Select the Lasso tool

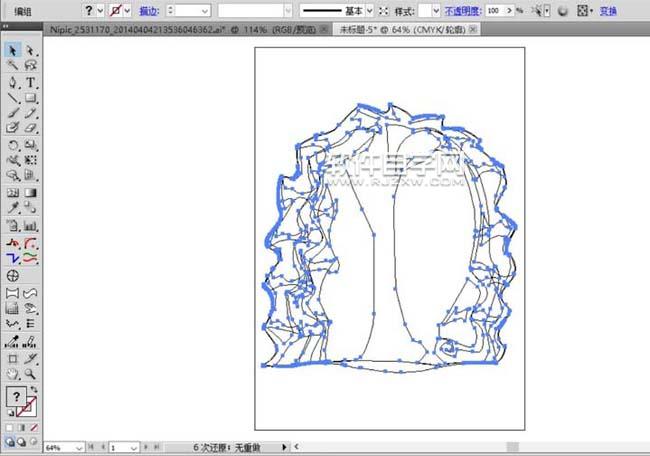tap(30, 65)
